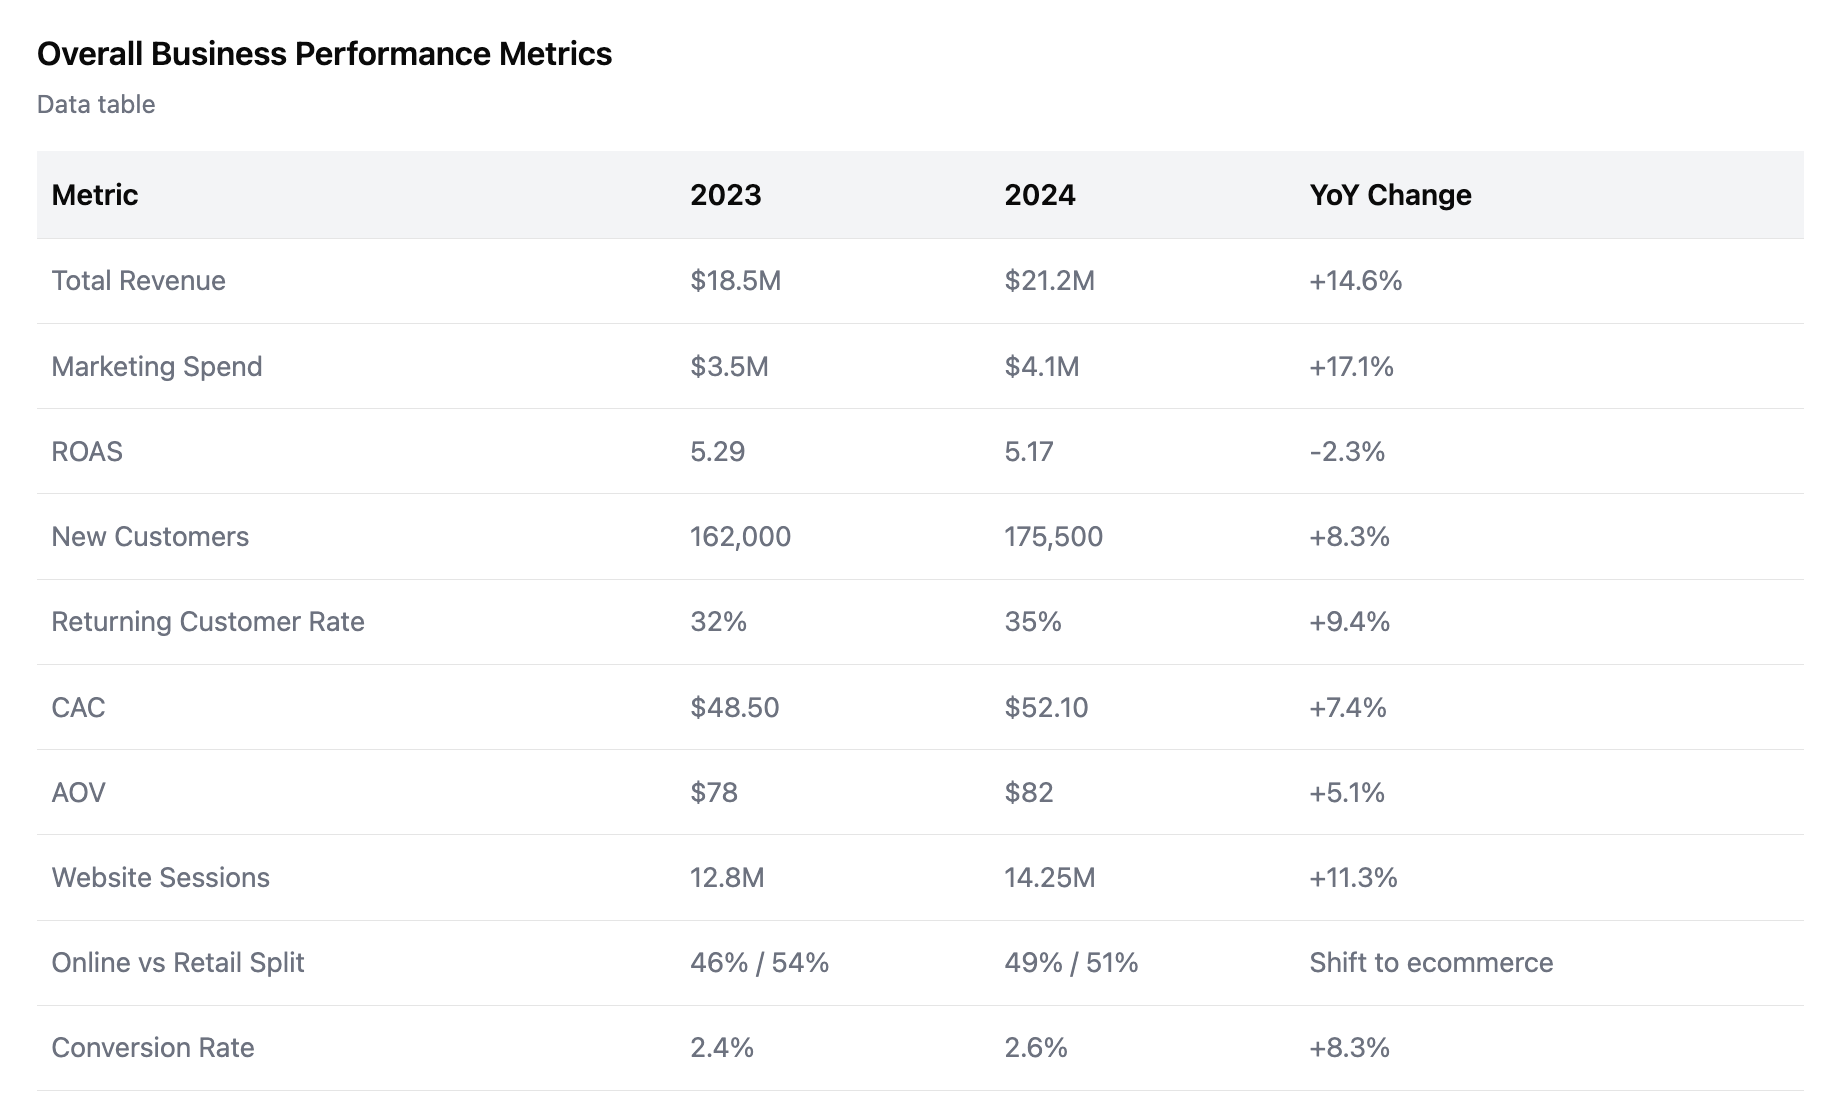Image resolution: width=1844 pixels, height=1120 pixels.
Task: Click the AOV row label
Action: pos(78,792)
